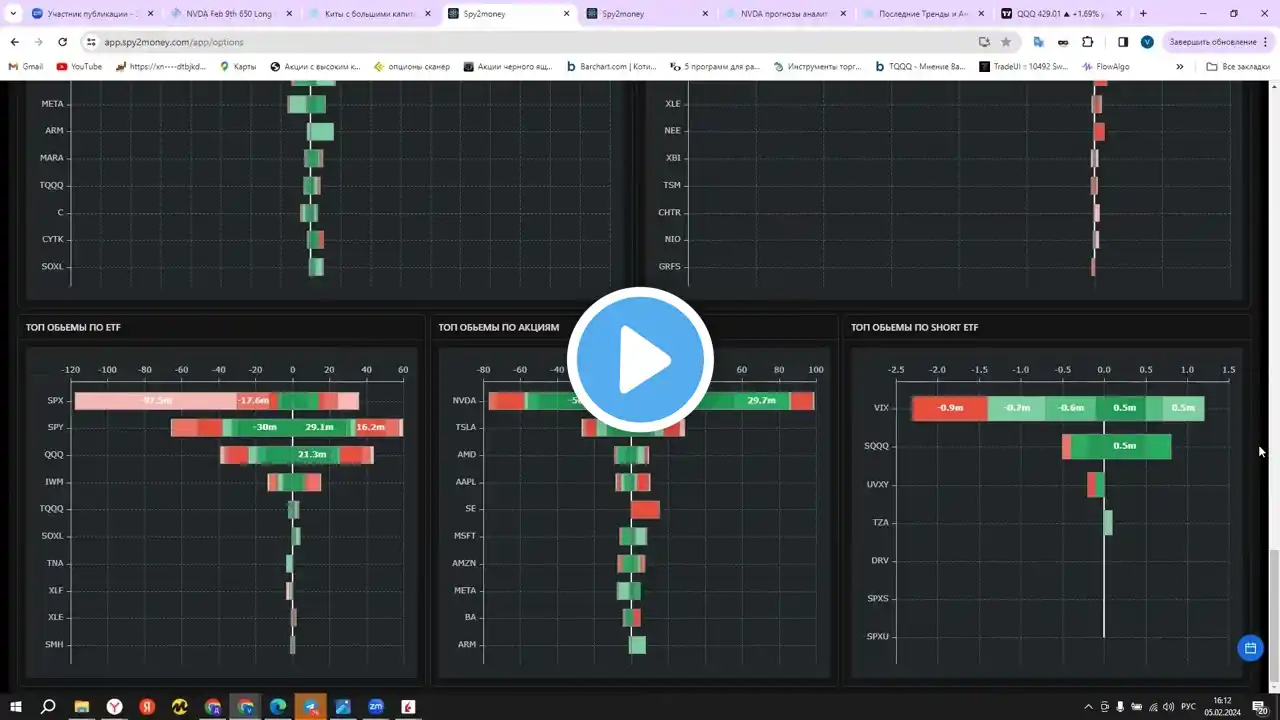Open Windows taskbar search

[x=48, y=707]
